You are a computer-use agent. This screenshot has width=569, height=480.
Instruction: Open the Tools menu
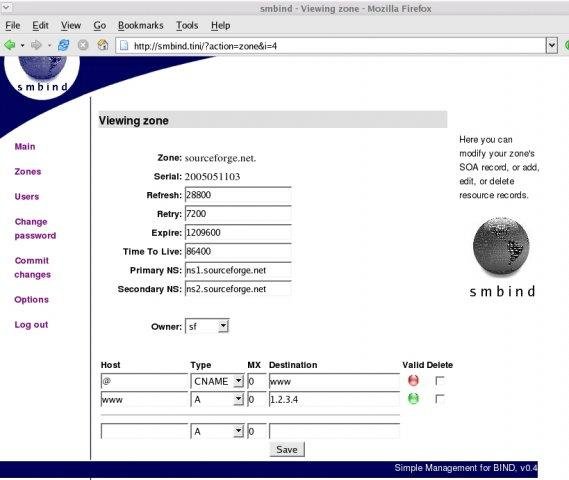187,25
